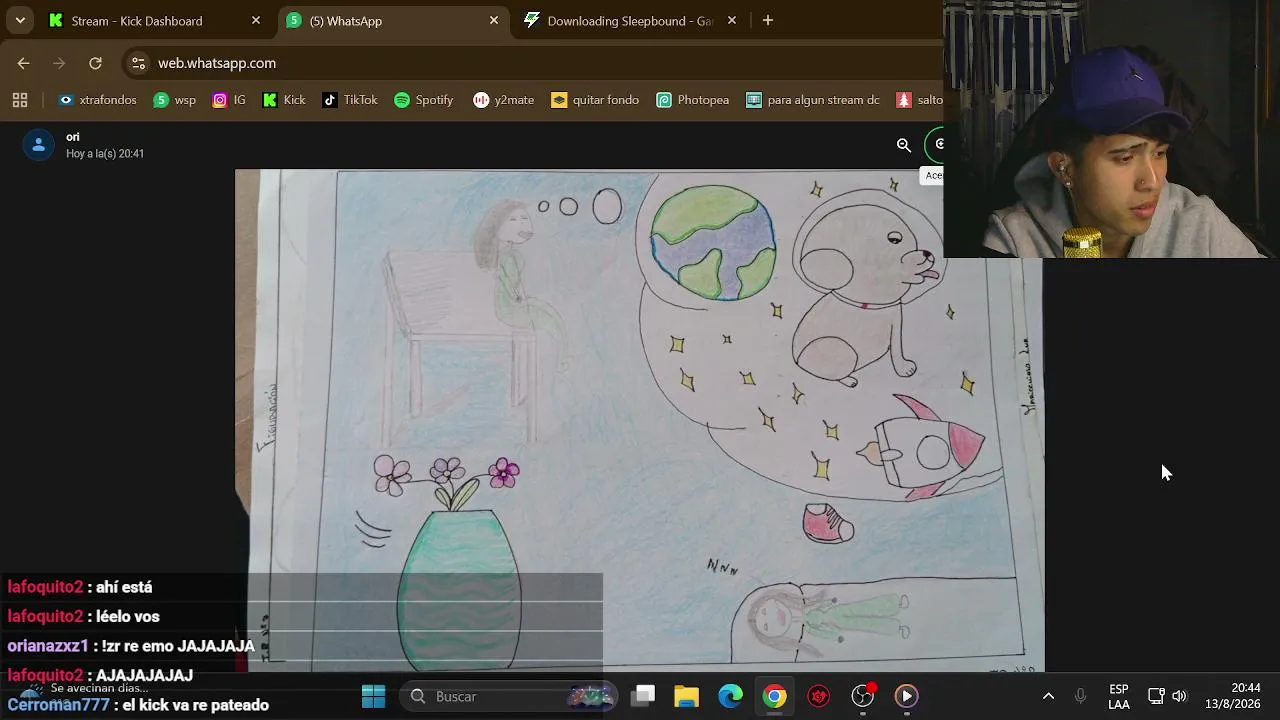Open the volume control in system tray
The height and width of the screenshot is (720, 1280).
pos(1180,696)
